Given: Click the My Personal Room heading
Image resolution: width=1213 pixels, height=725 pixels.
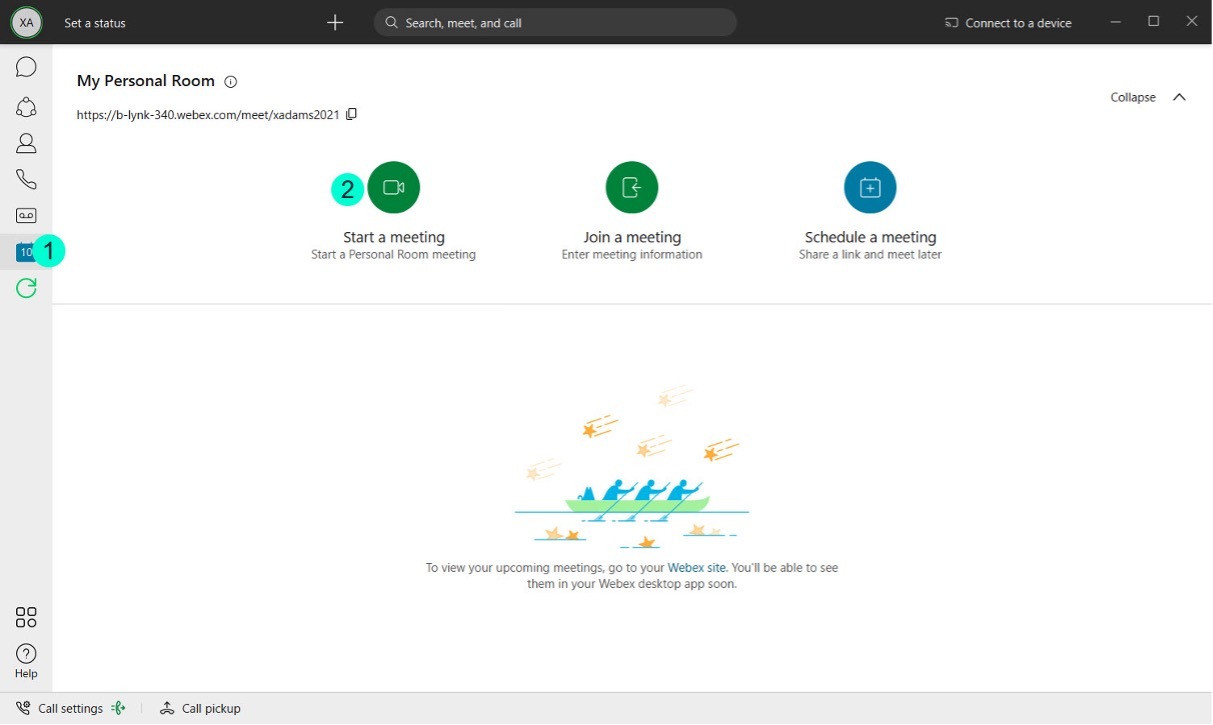Looking at the screenshot, I should (146, 81).
